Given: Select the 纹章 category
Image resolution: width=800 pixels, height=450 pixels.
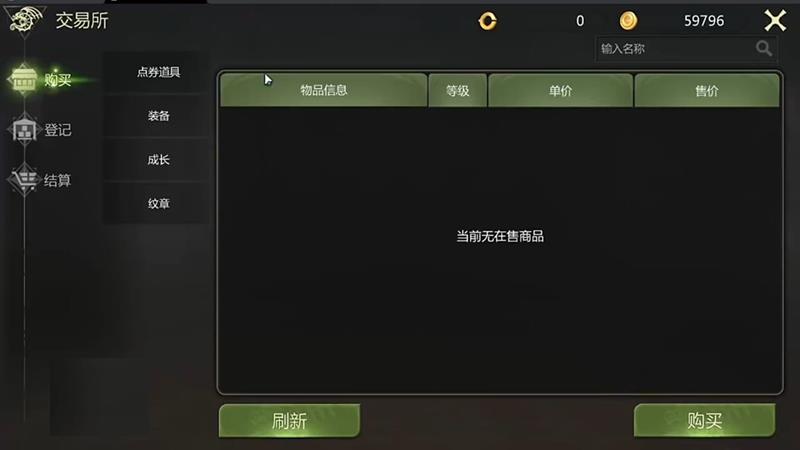Looking at the screenshot, I should click(x=158, y=204).
